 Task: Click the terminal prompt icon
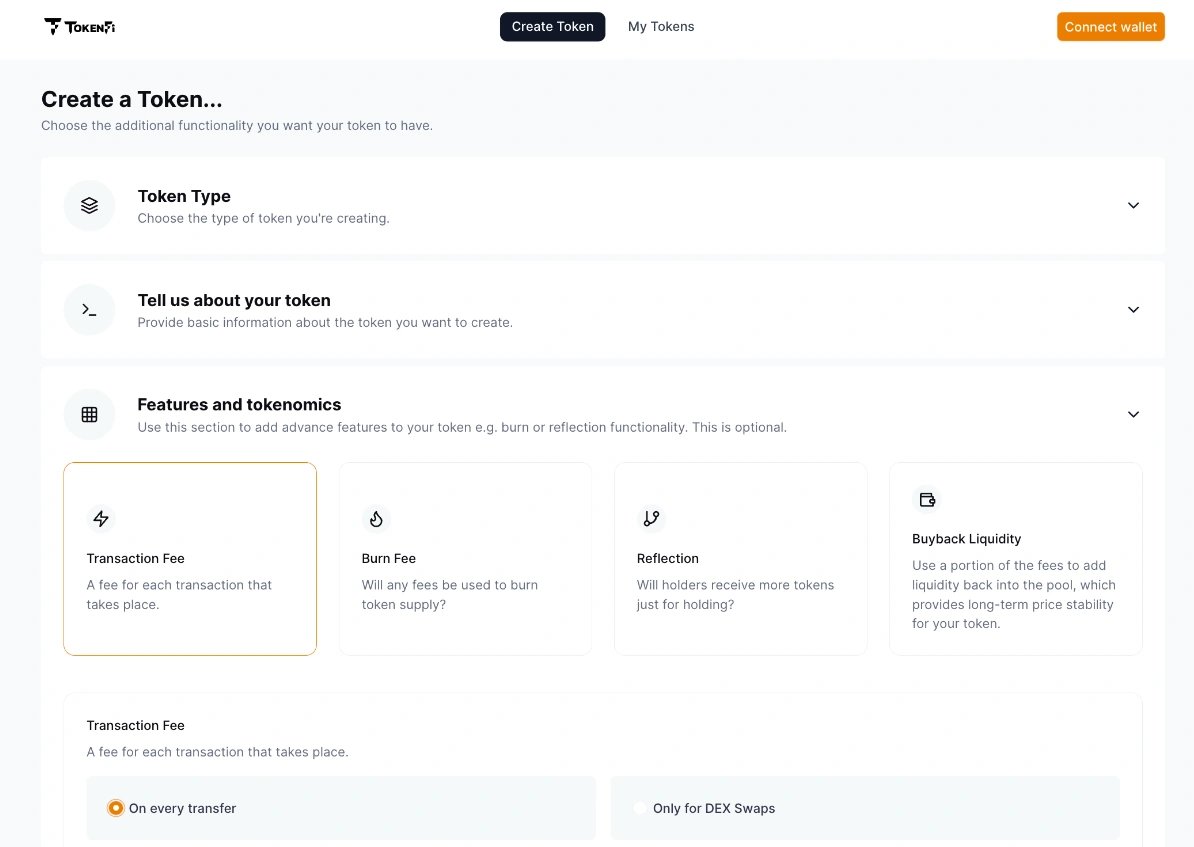tap(89, 310)
